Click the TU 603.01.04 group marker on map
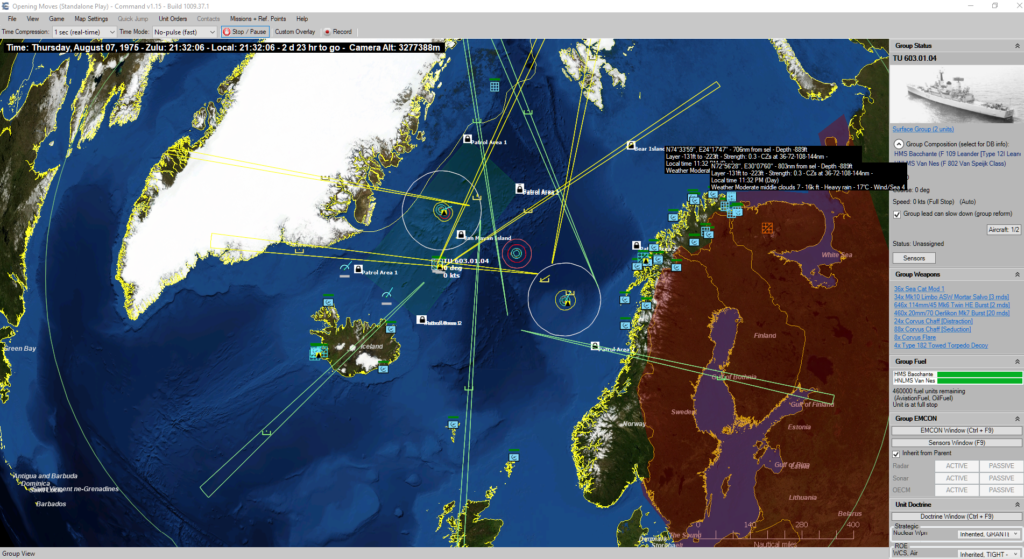 [437, 265]
